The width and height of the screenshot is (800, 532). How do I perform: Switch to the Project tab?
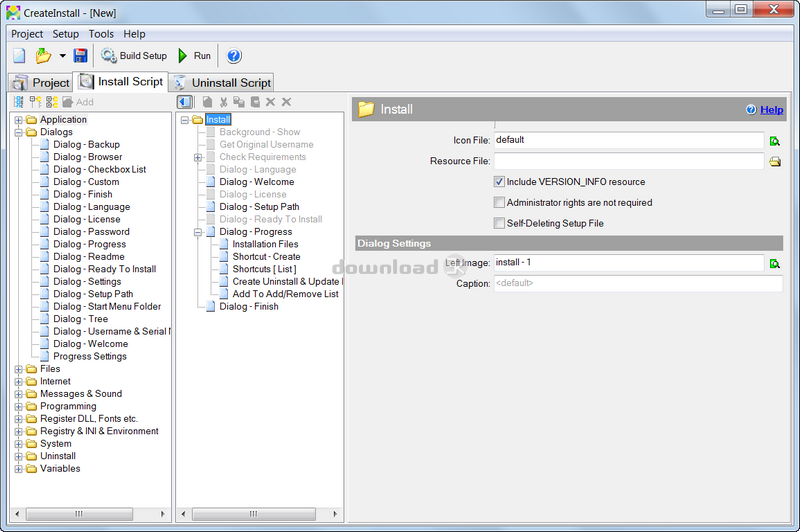41,83
